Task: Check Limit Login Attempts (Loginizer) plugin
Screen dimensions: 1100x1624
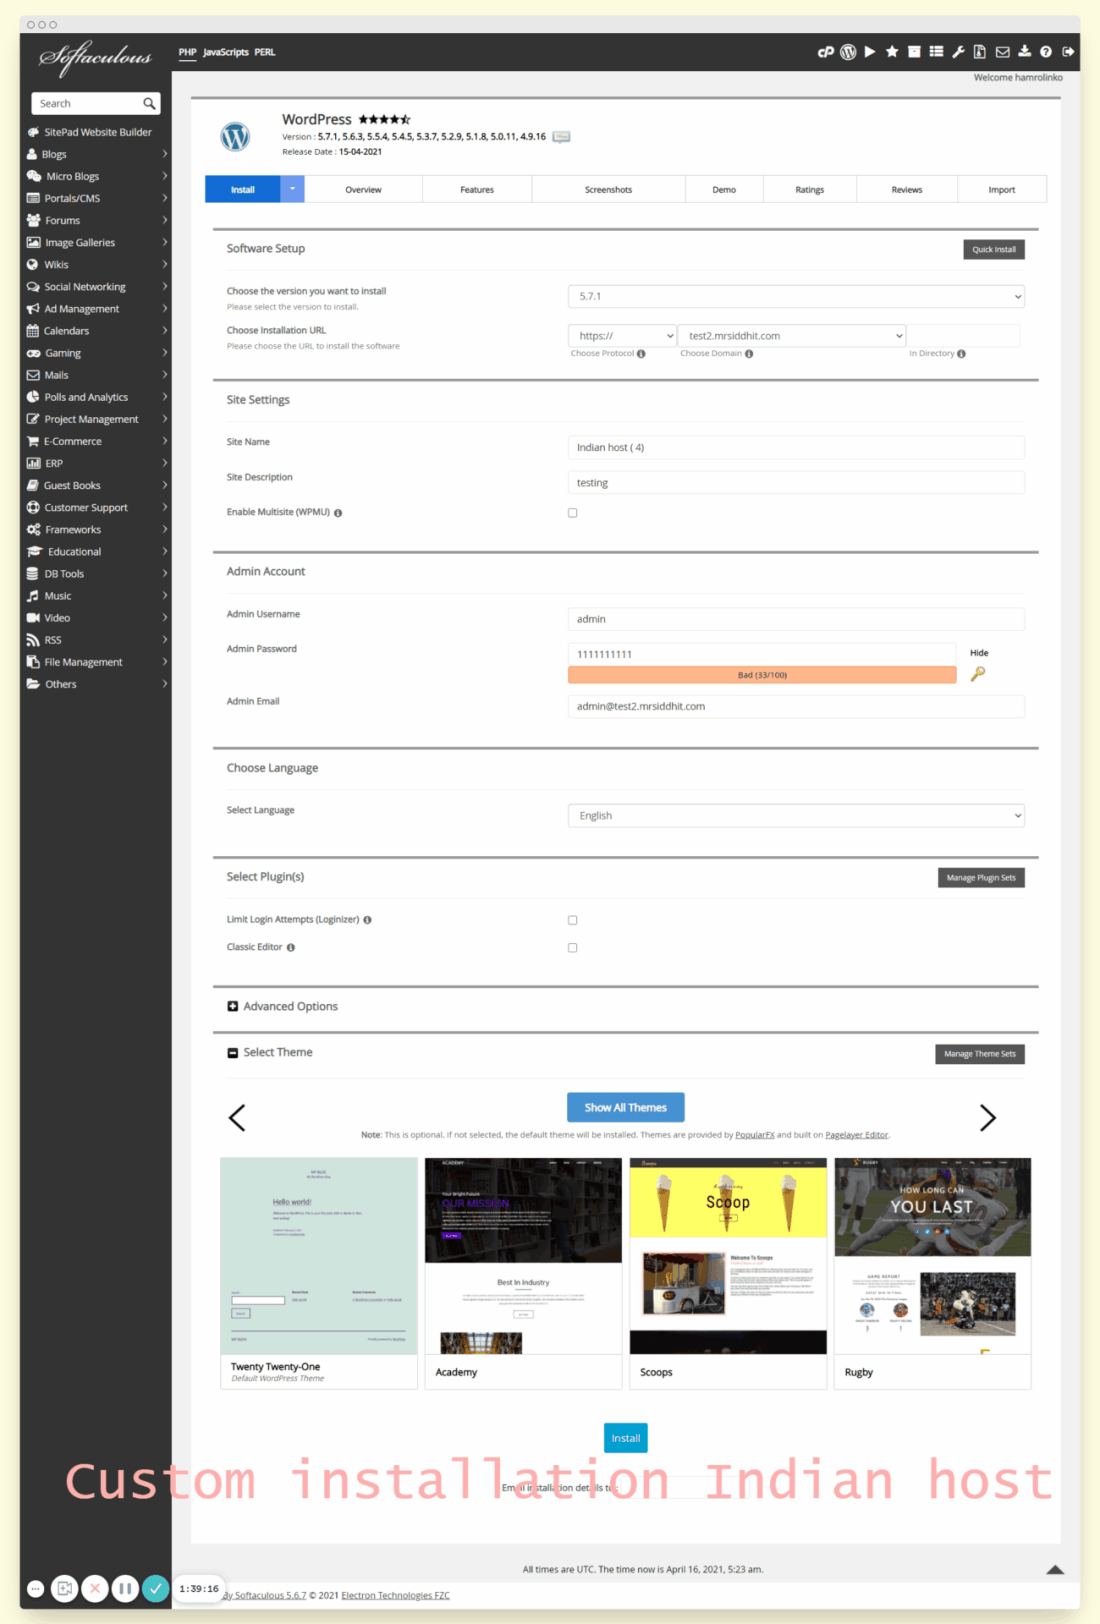Action: [x=573, y=920]
